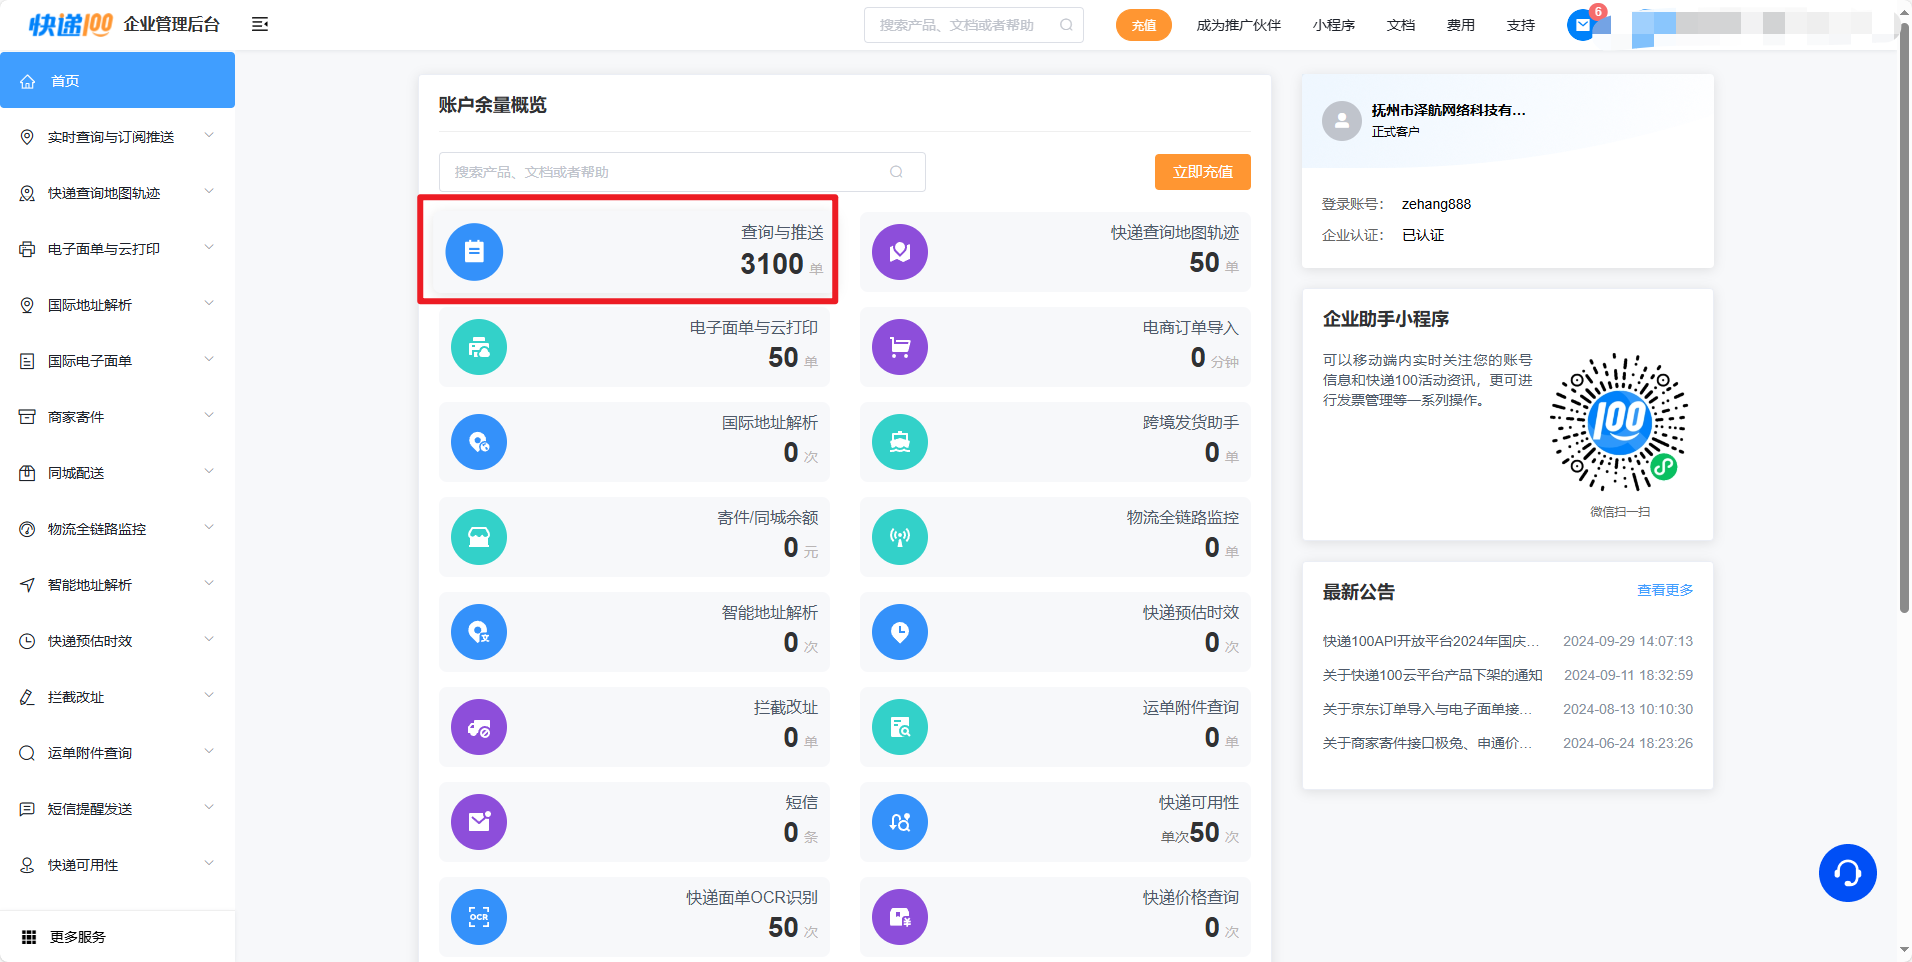This screenshot has height=962, width=1912.
Task: Click the search magnifier in top bar
Action: (1066, 25)
